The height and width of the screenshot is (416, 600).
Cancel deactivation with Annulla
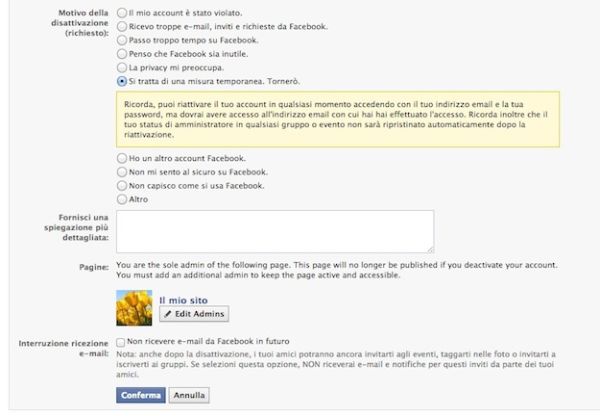pyautogui.click(x=187, y=395)
